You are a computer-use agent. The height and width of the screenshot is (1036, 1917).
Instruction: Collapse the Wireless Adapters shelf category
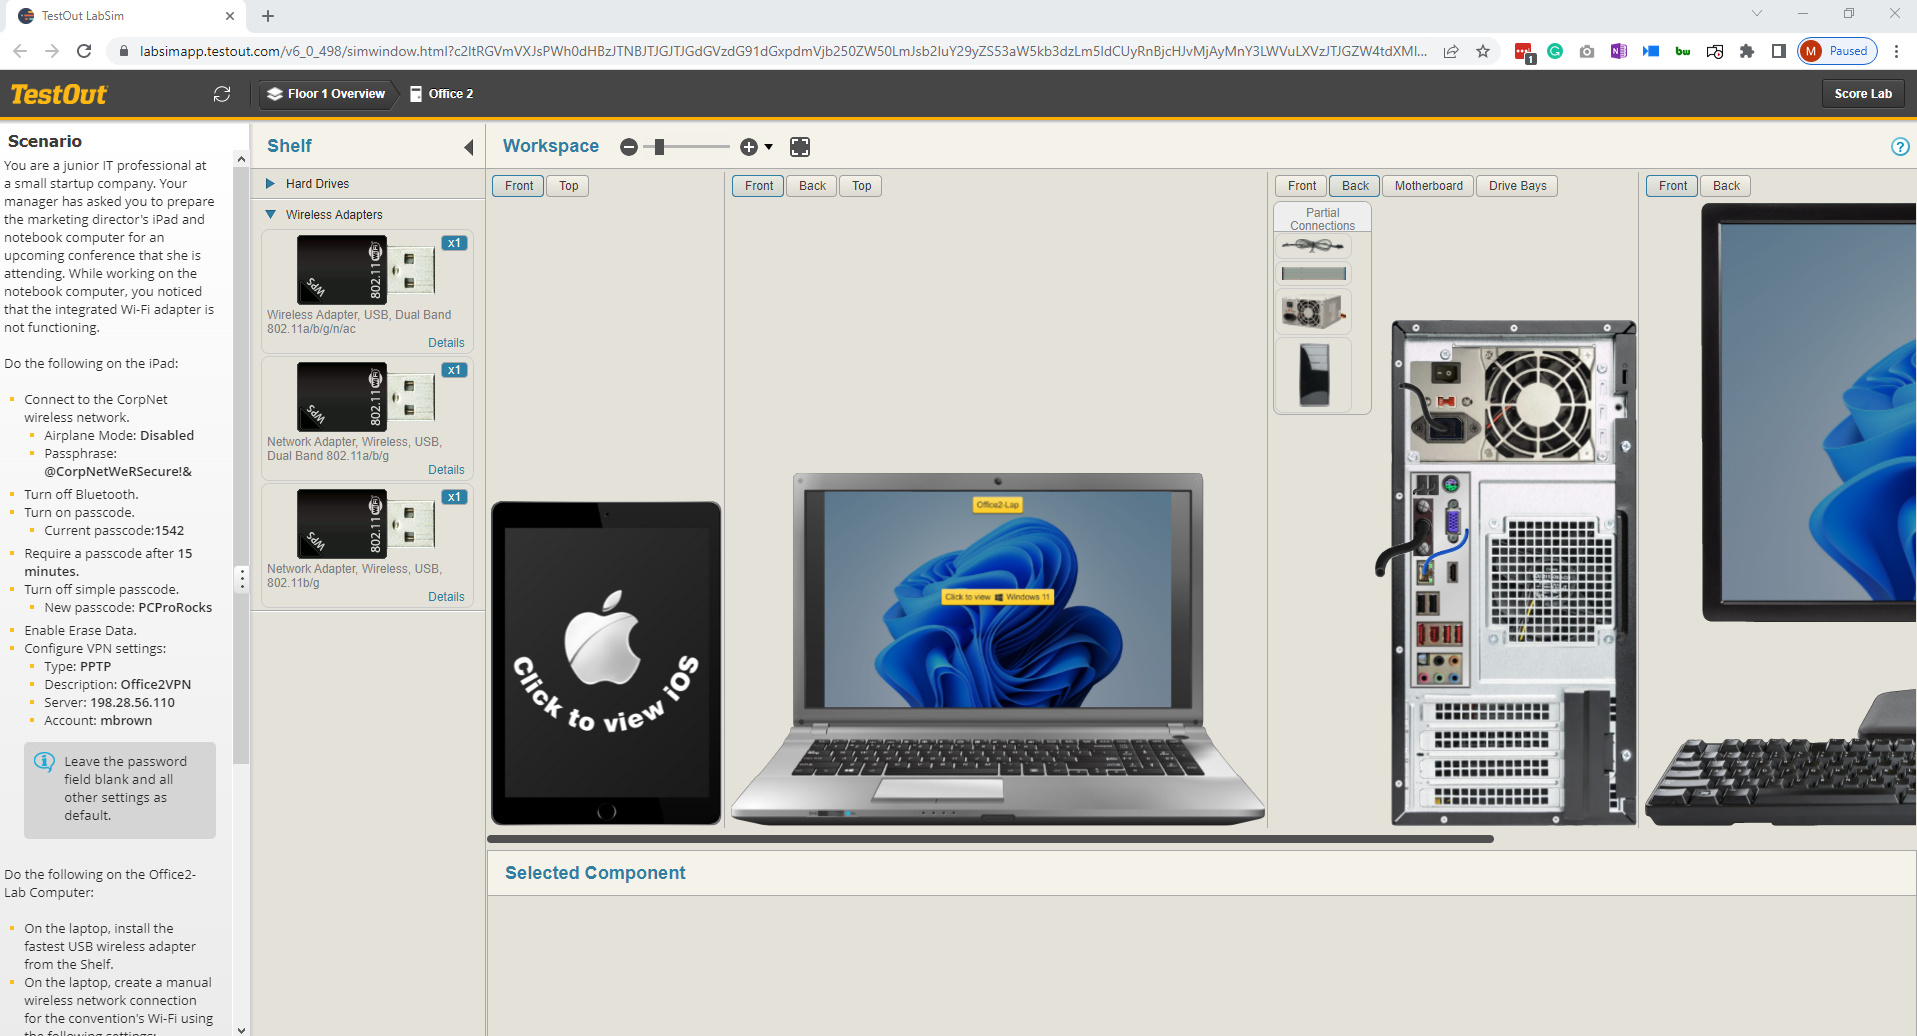tap(270, 215)
